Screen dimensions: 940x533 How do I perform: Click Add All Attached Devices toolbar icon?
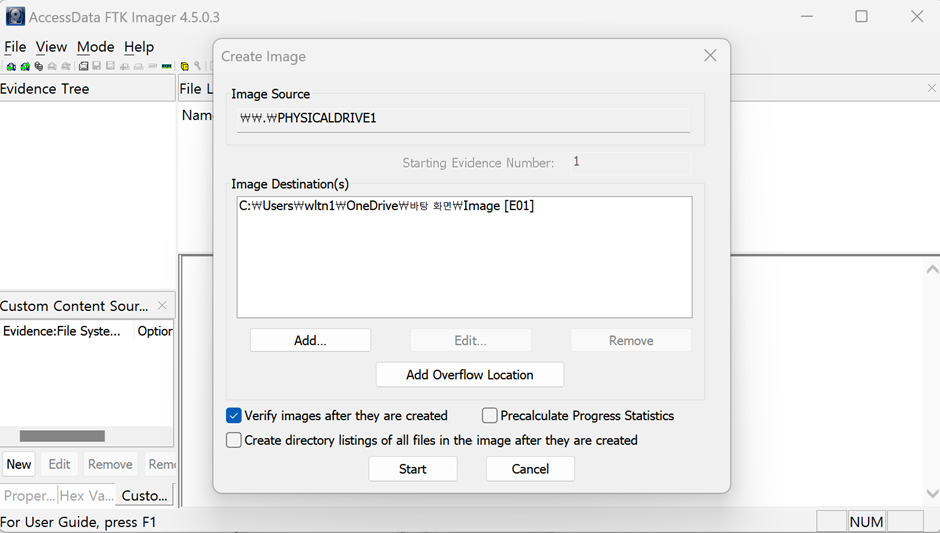pos(25,67)
